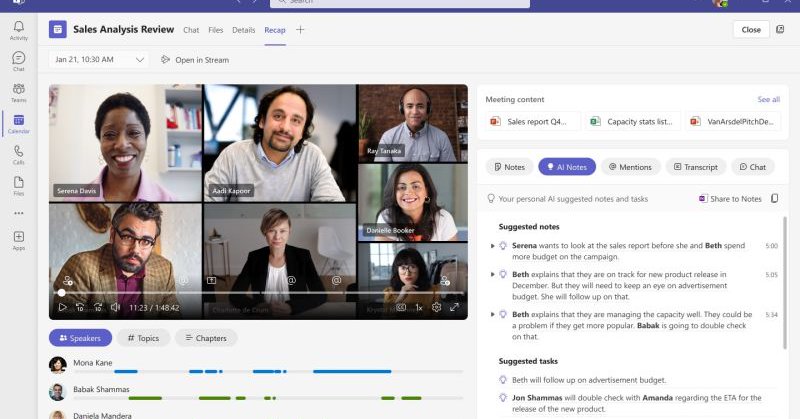Expand the video to full screen
Viewport: 800px width, 419px height.
pyautogui.click(x=454, y=307)
